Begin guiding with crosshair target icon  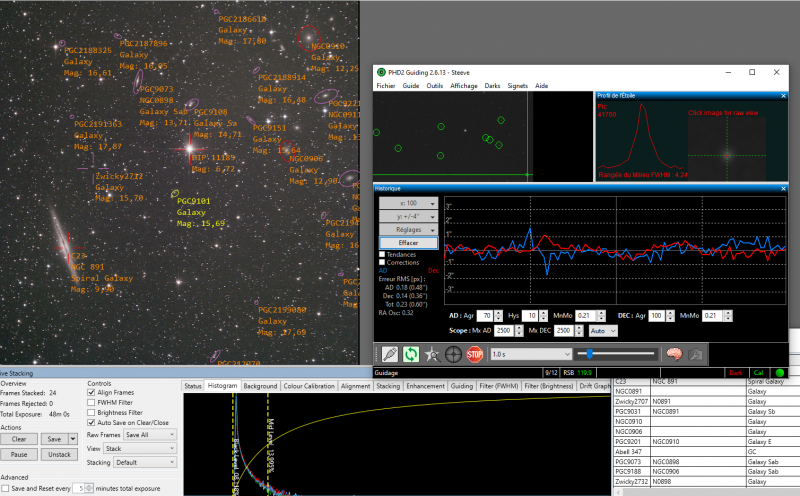[x=453, y=354]
